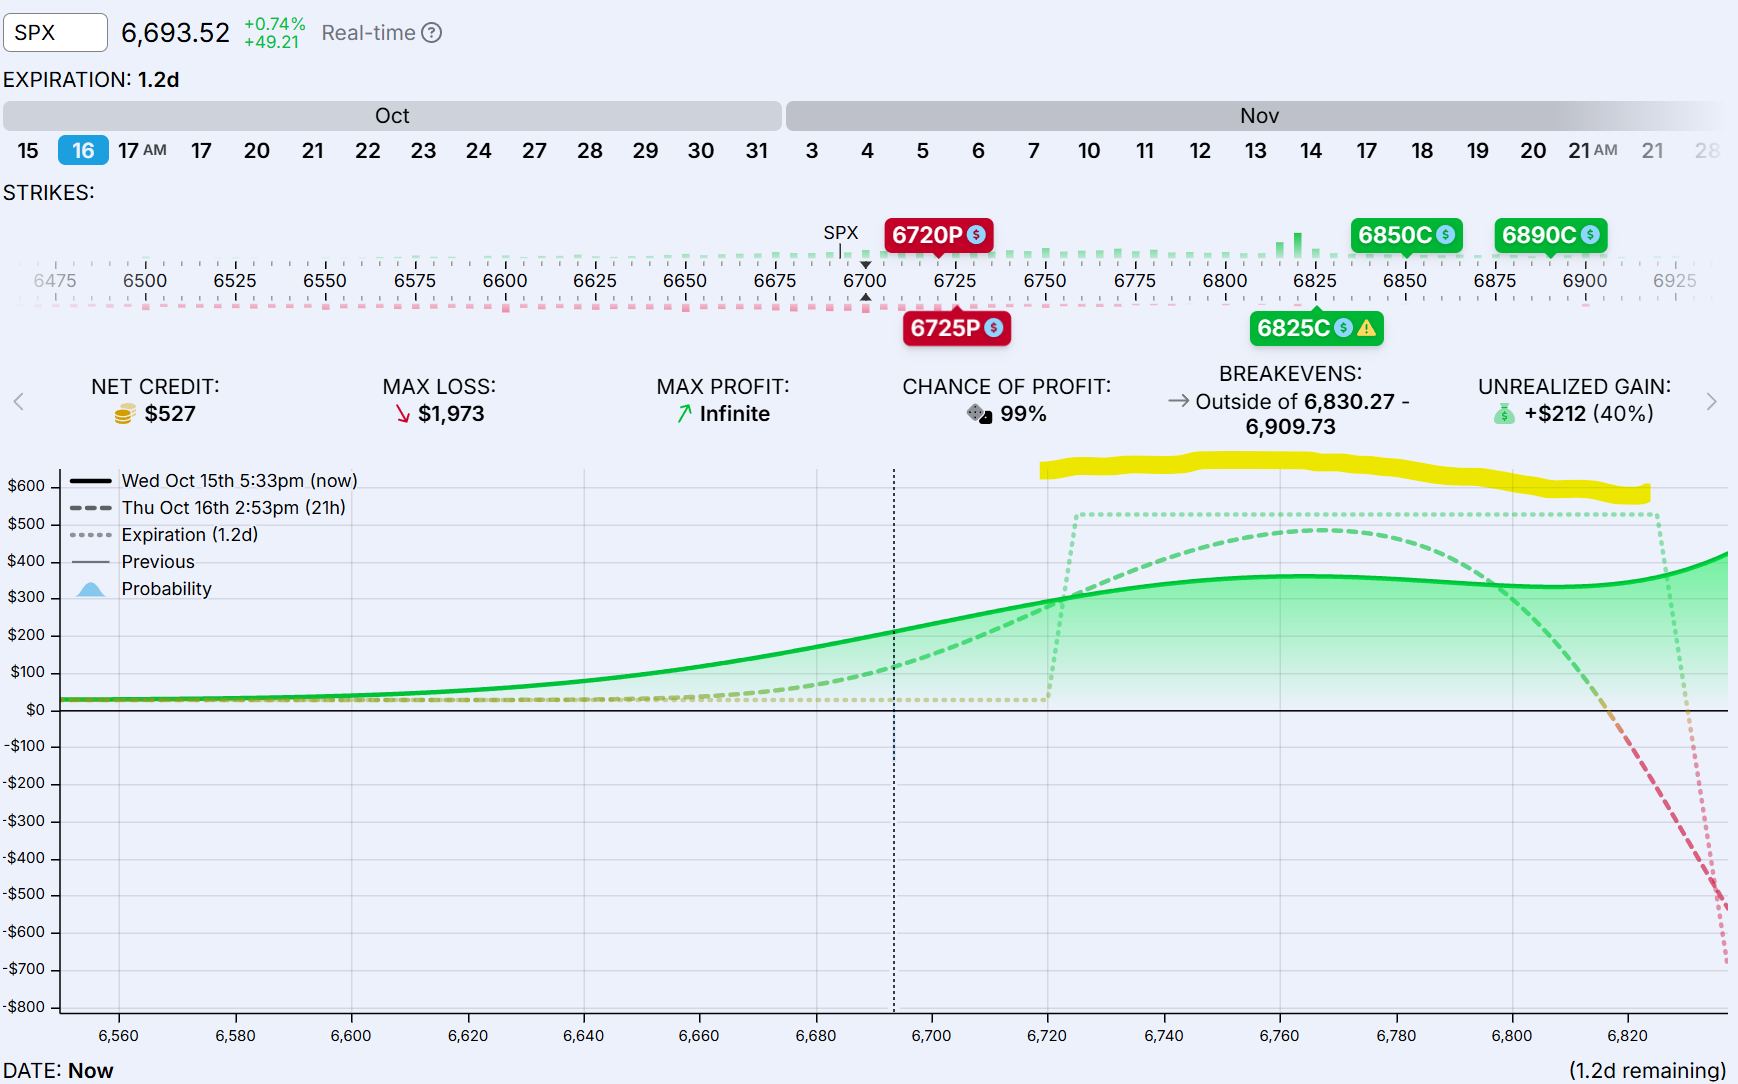
Task: Click the dollar icon on 6725P badge
Action: point(993,328)
